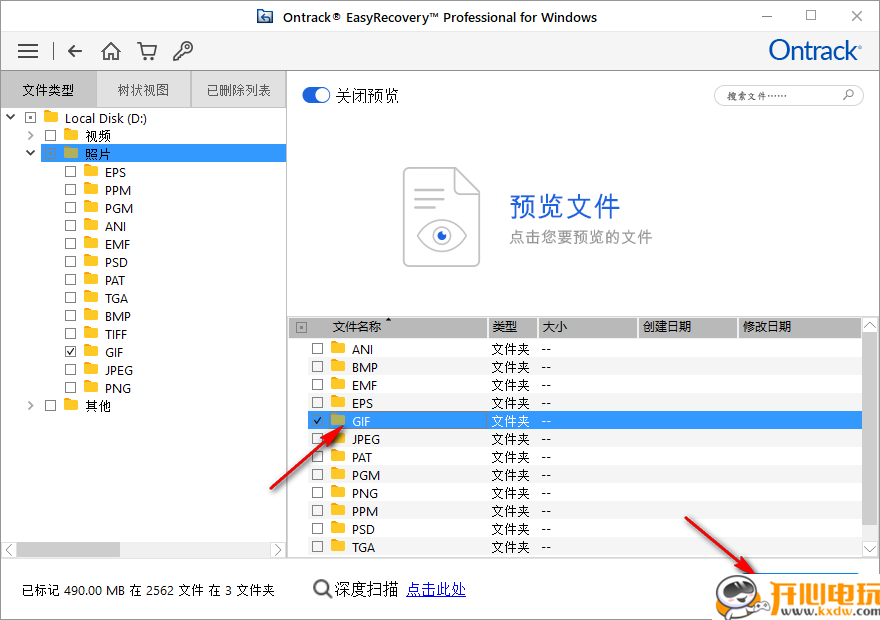Select the PPM row in file list
This screenshot has height=620, width=880.
point(585,511)
